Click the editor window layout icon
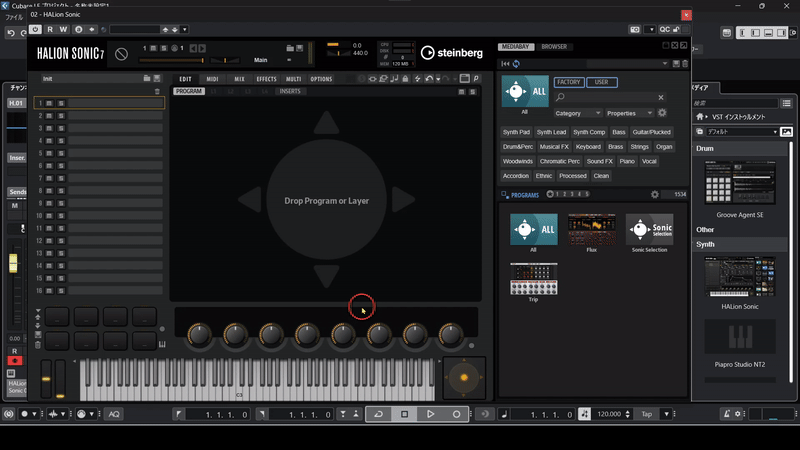The image size is (800, 450). click(464, 79)
